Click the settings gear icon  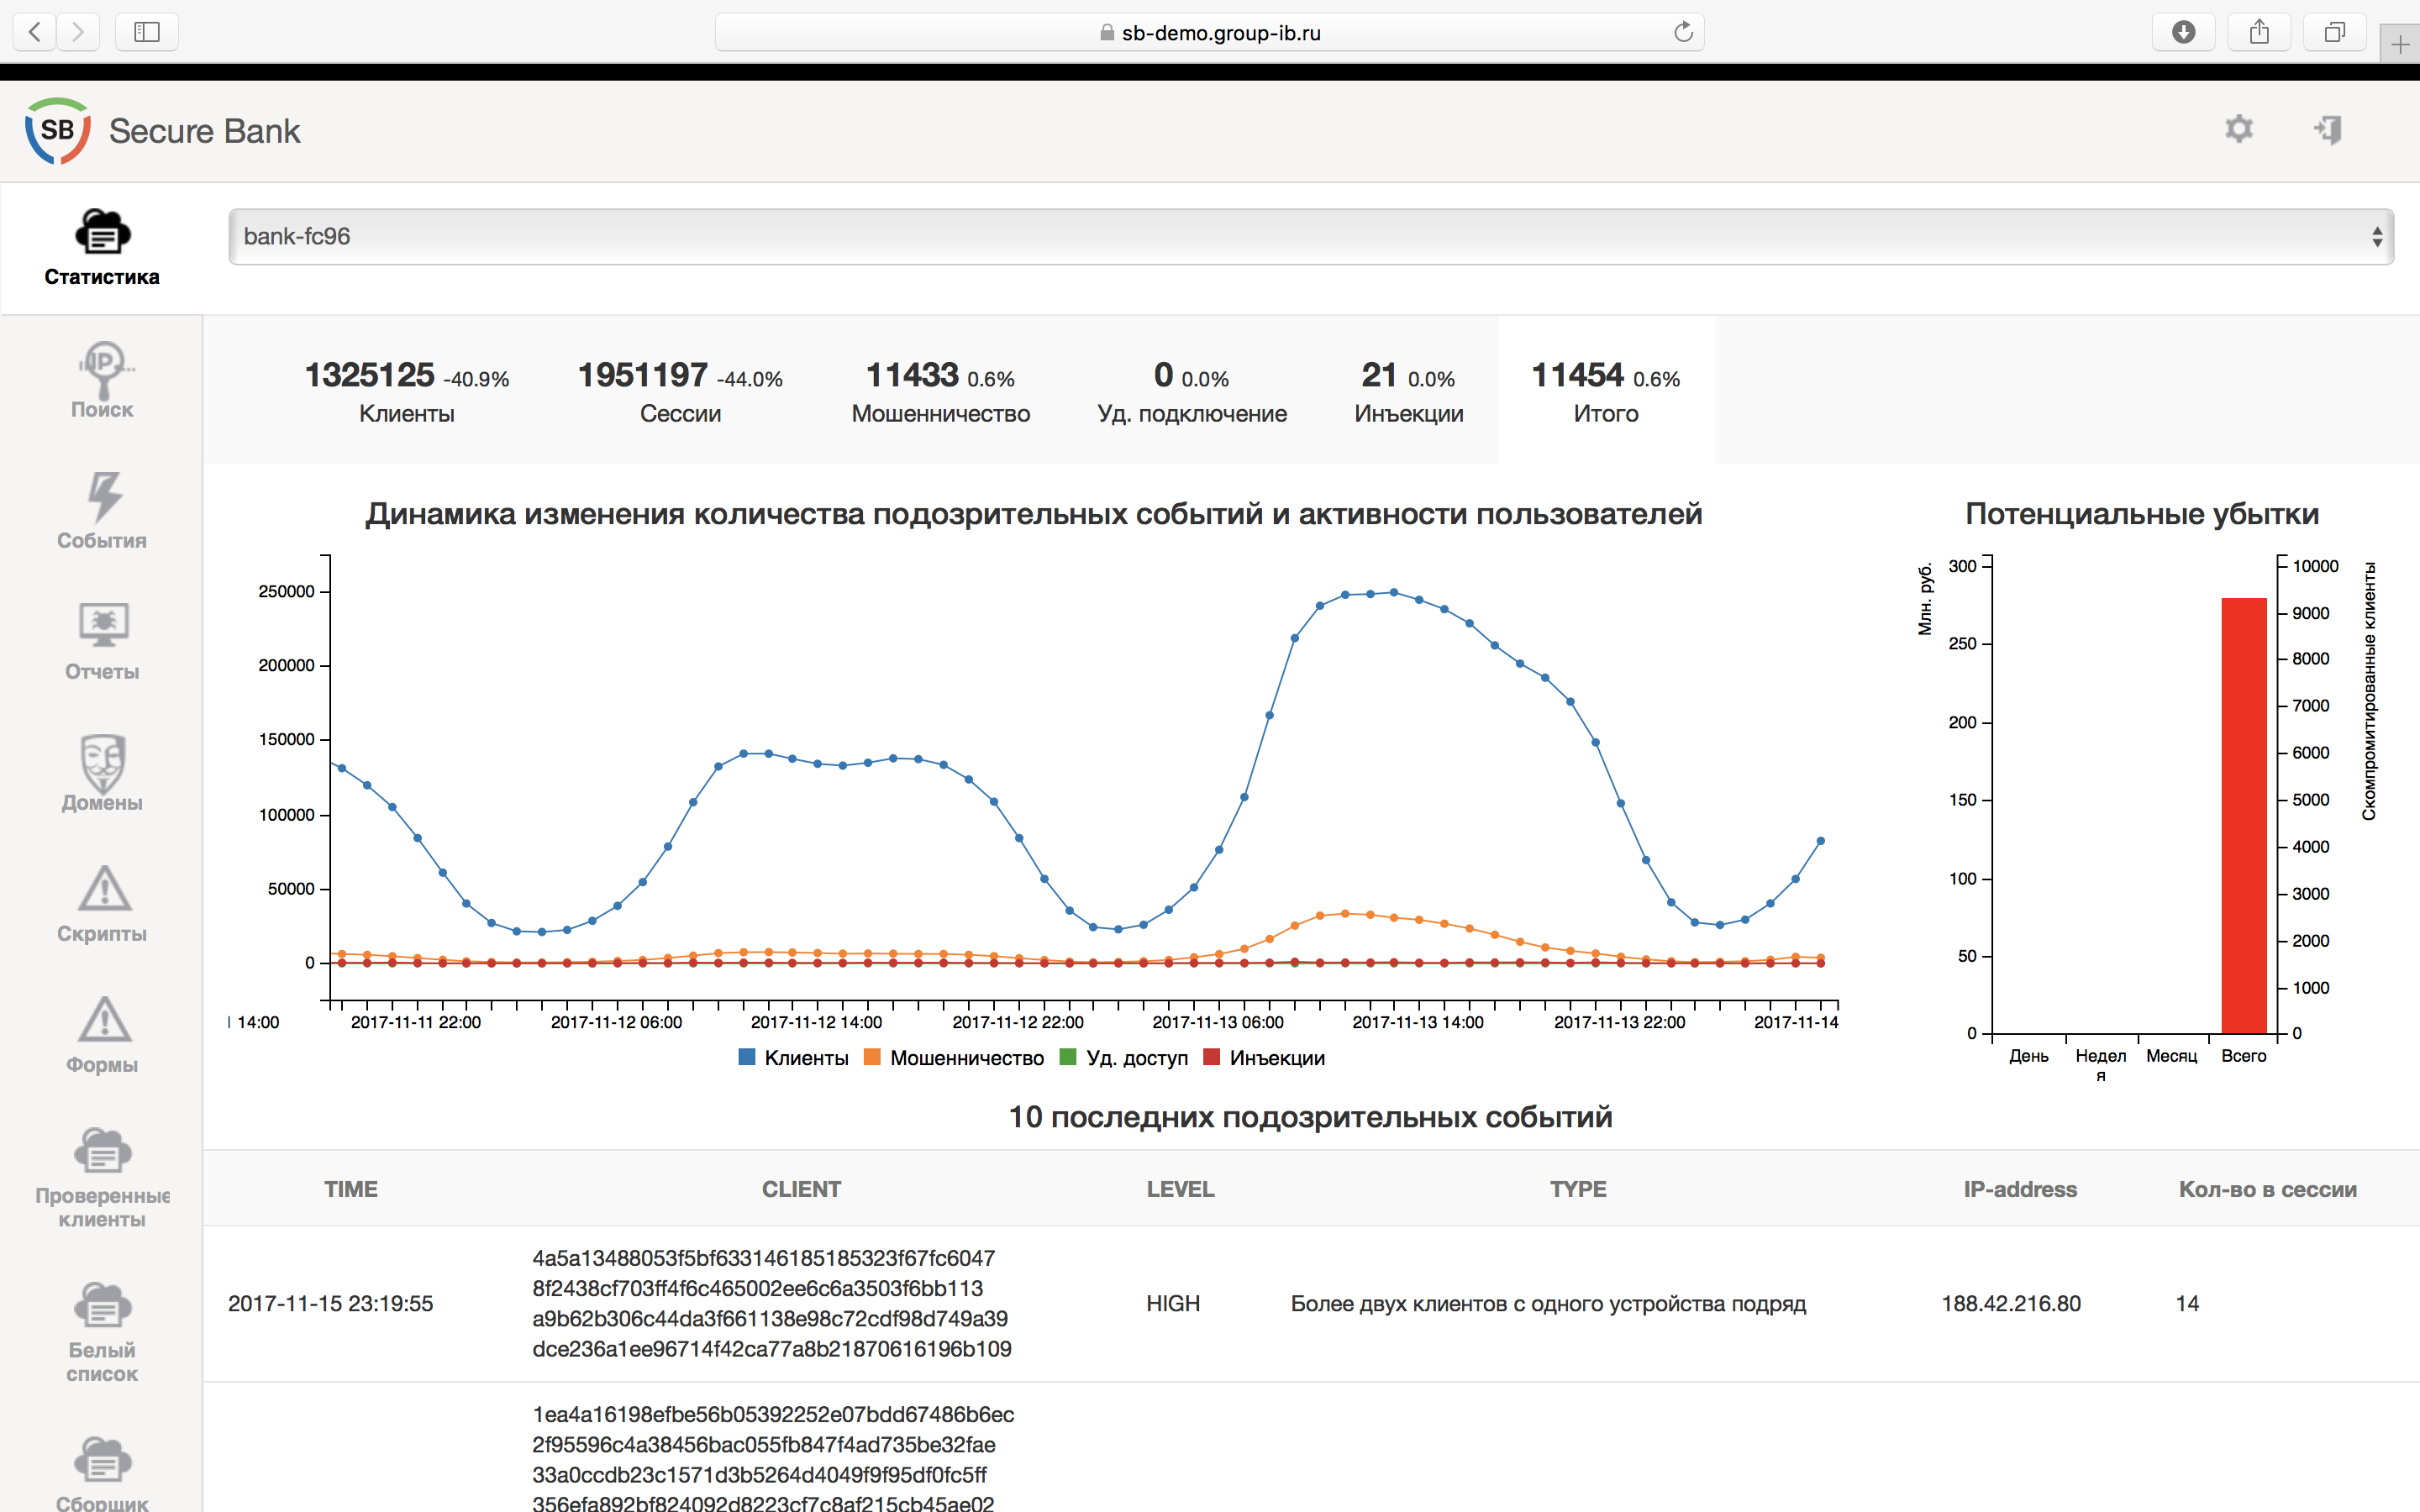[x=2238, y=129]
